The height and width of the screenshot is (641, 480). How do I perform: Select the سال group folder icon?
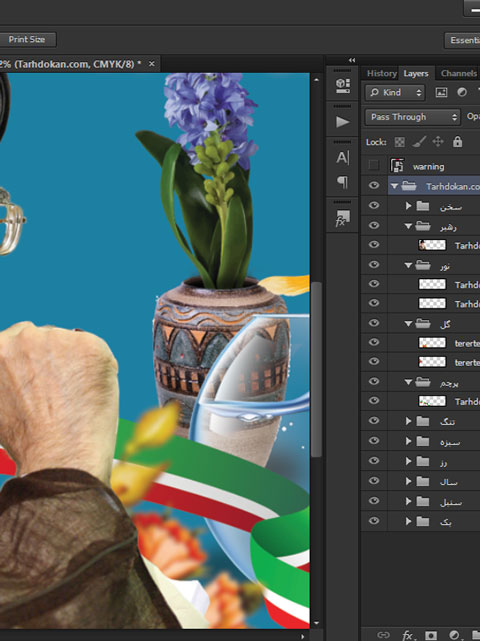pyautogui.click(x=423, y=481)
